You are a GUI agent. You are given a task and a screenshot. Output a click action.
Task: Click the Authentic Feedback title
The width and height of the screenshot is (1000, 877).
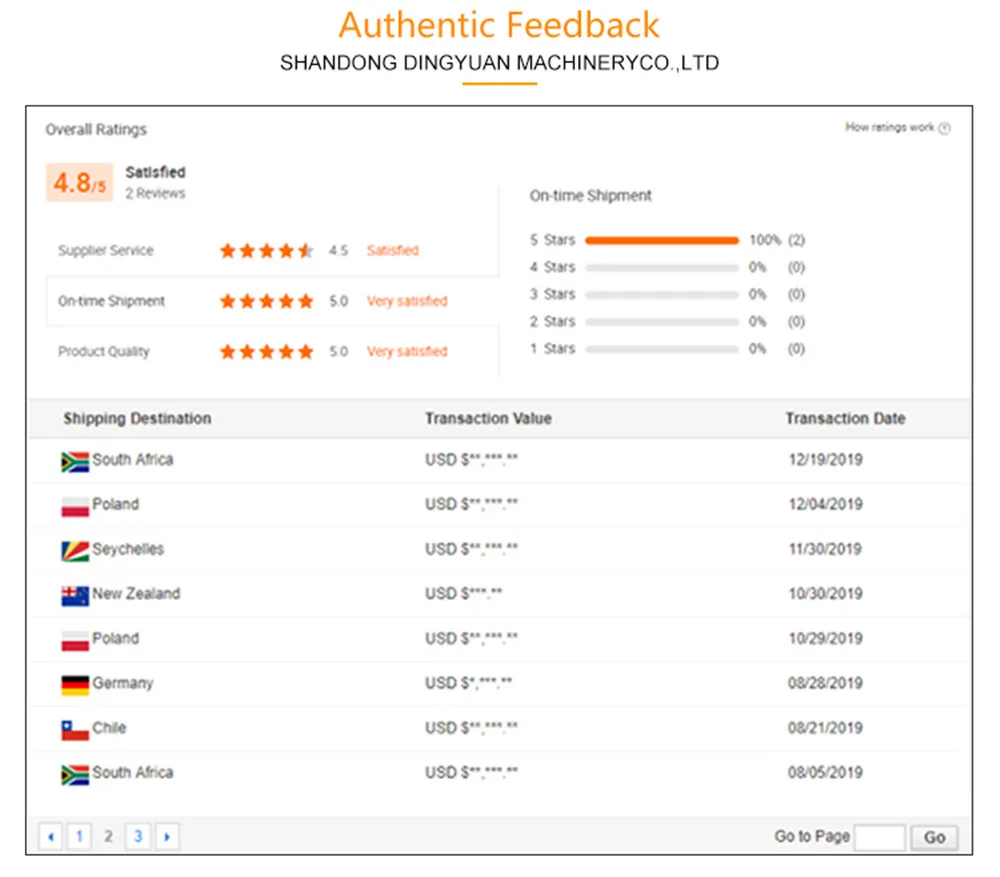coord(499,25)
